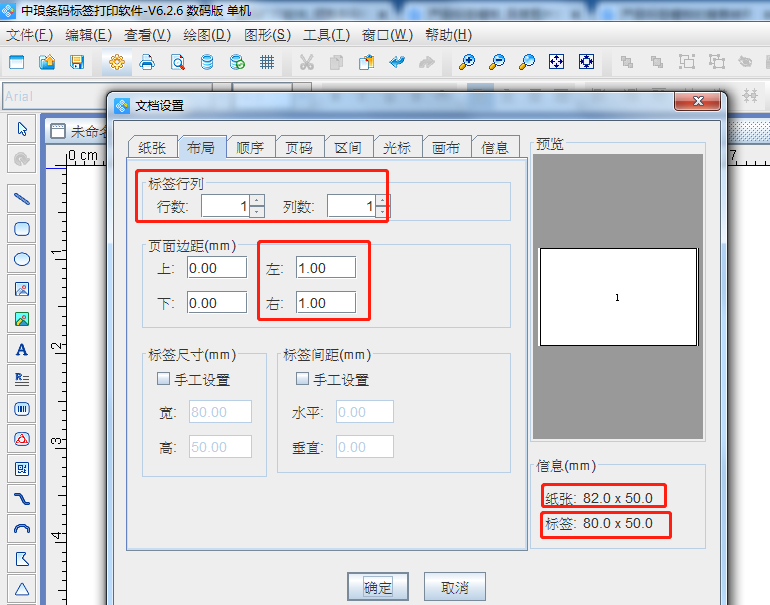Click the Print icon in toolbar
Screen dimensions: 770x605
[x=147, y=62]
